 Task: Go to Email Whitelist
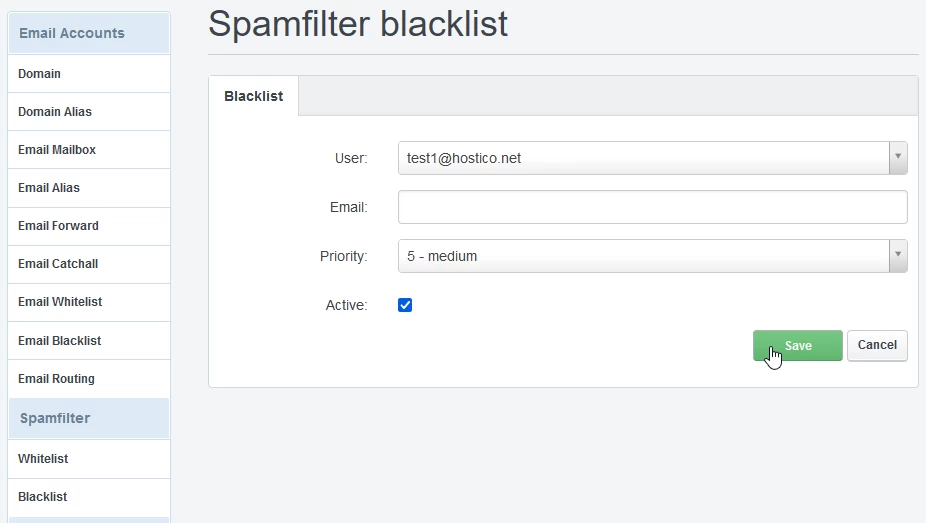coord(60,302)
